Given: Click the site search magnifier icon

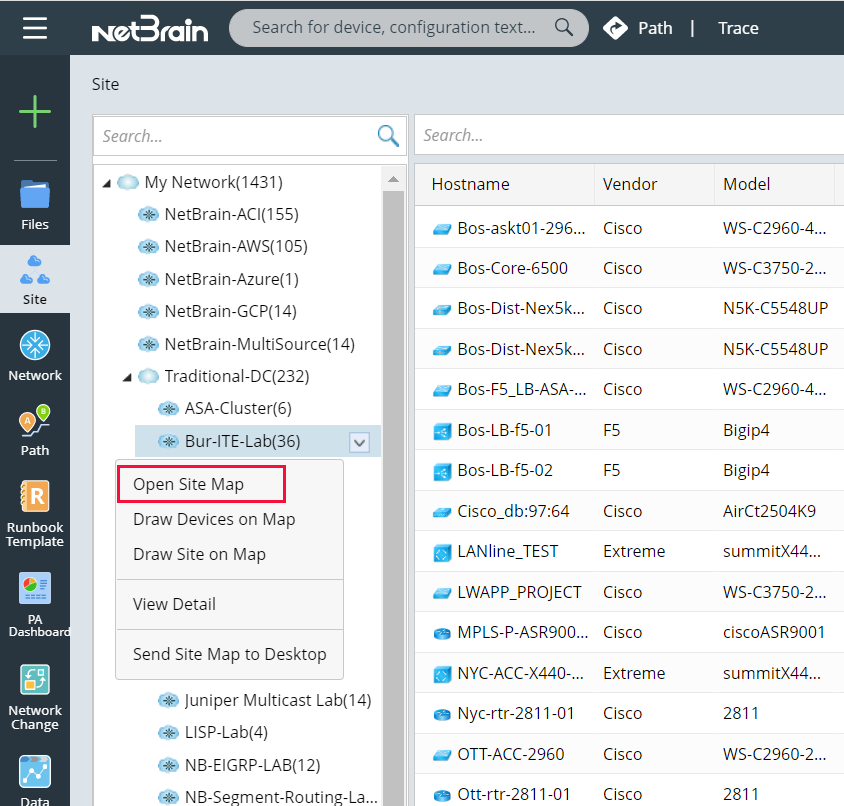Looking at the screenshot, I should (388, 135).
